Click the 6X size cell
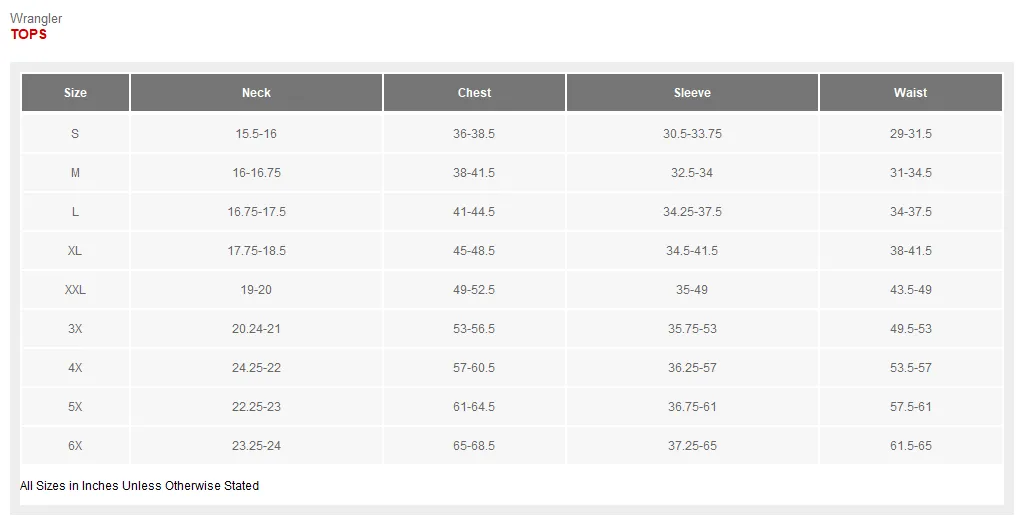 pyautogui.click(x=75, y=445)
